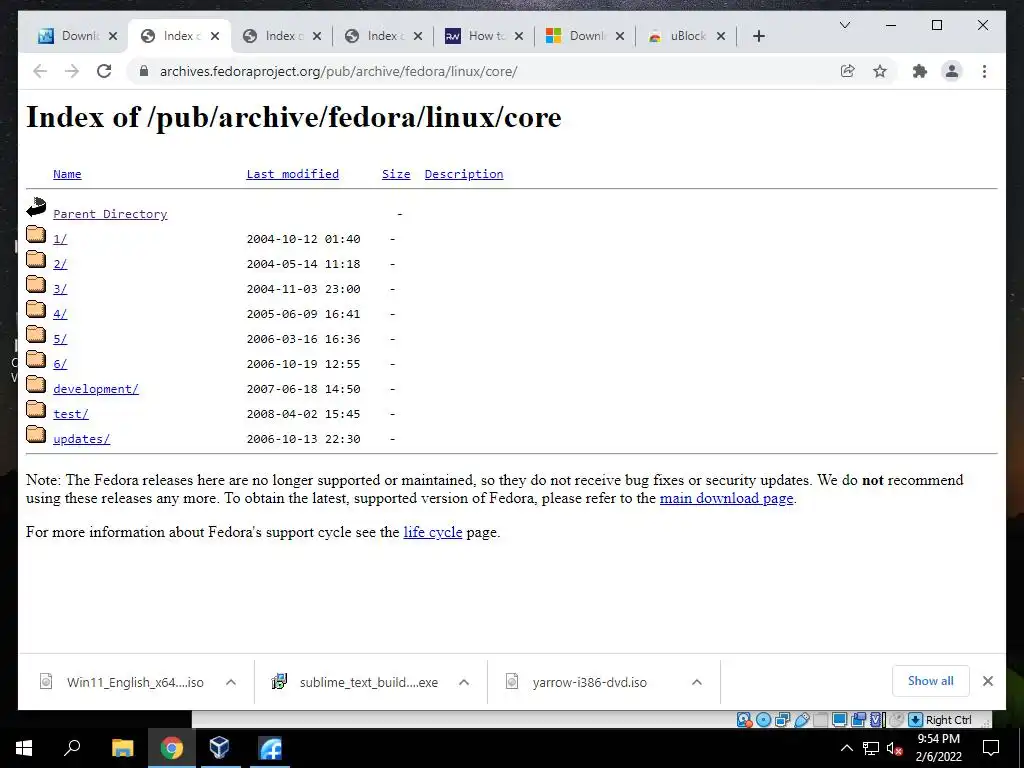Click VirtualBox optical disk indicator
Image resolution: width=1024 pixels, height=768 pixels.
click(x=763, y=720)
